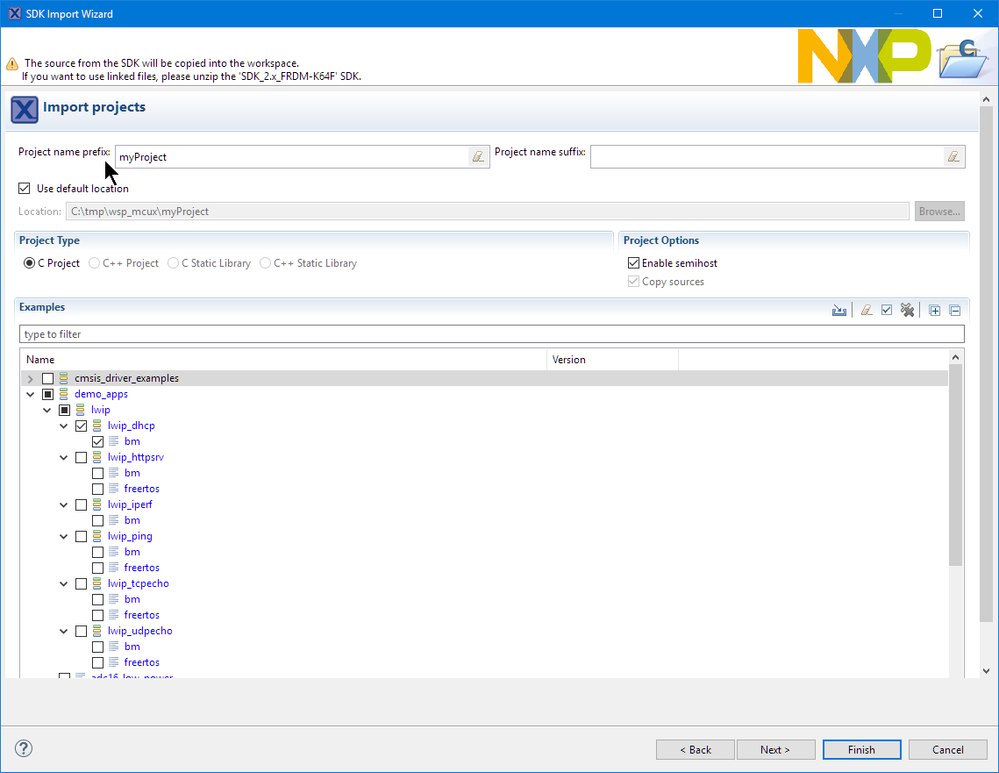Screen dimensions: 999x773
Task: Open help via question mark icon
Action: tap(24, 748)
